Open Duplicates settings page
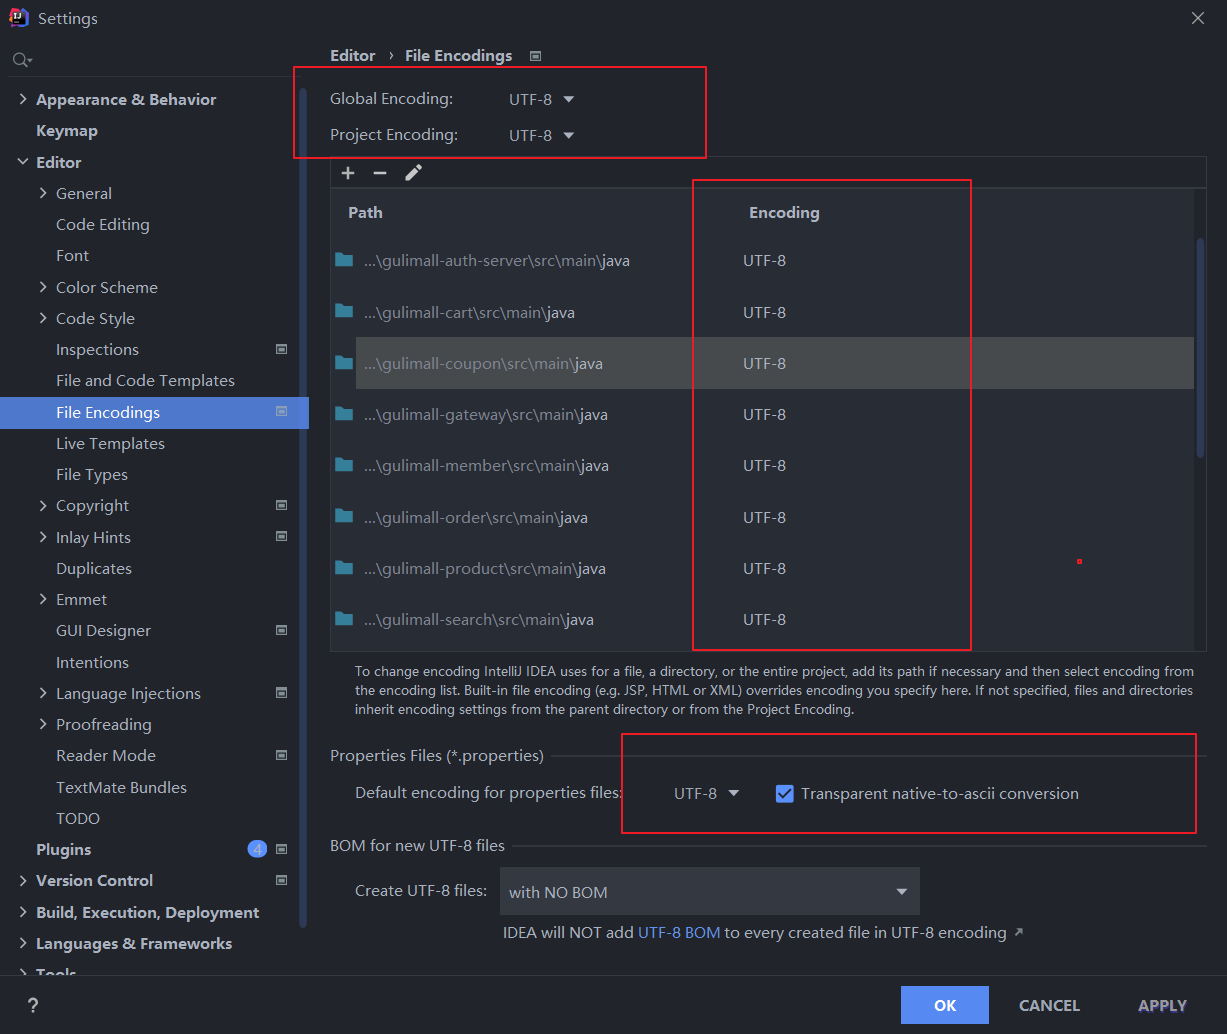Screen dimensions: 1227x1034 click(x=94, y=568)
